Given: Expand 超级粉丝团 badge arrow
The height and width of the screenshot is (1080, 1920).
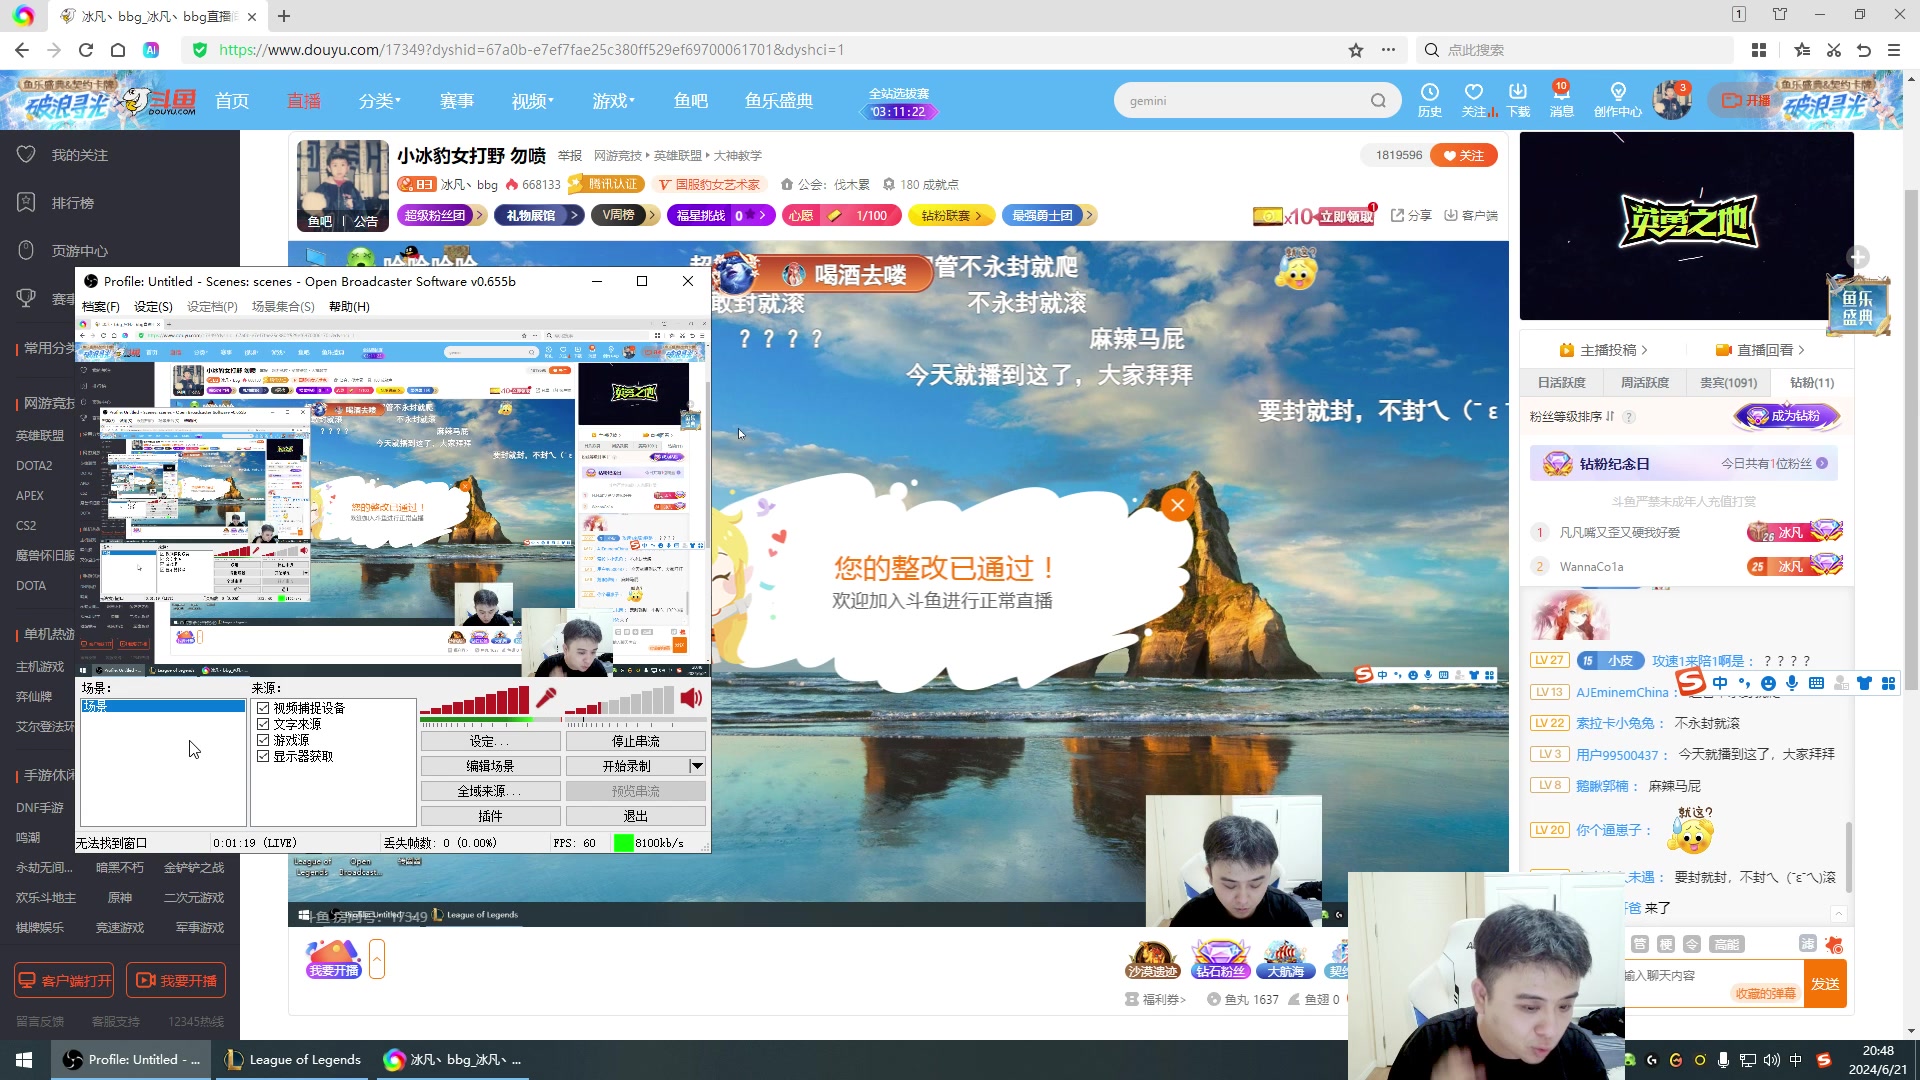Looking at the screenshot, I should (479, 215).
